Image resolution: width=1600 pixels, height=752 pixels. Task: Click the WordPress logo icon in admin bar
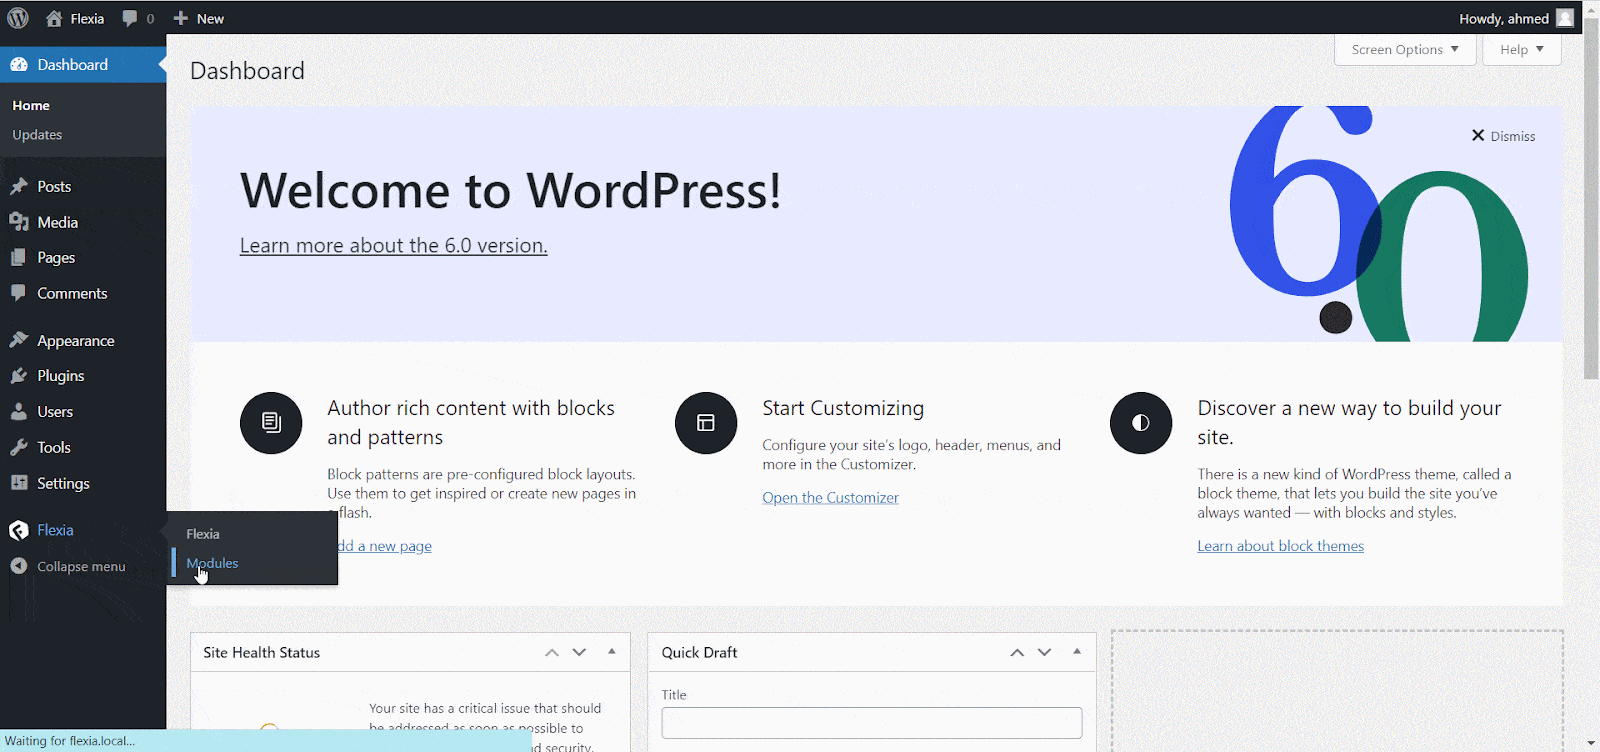point(19,18)
